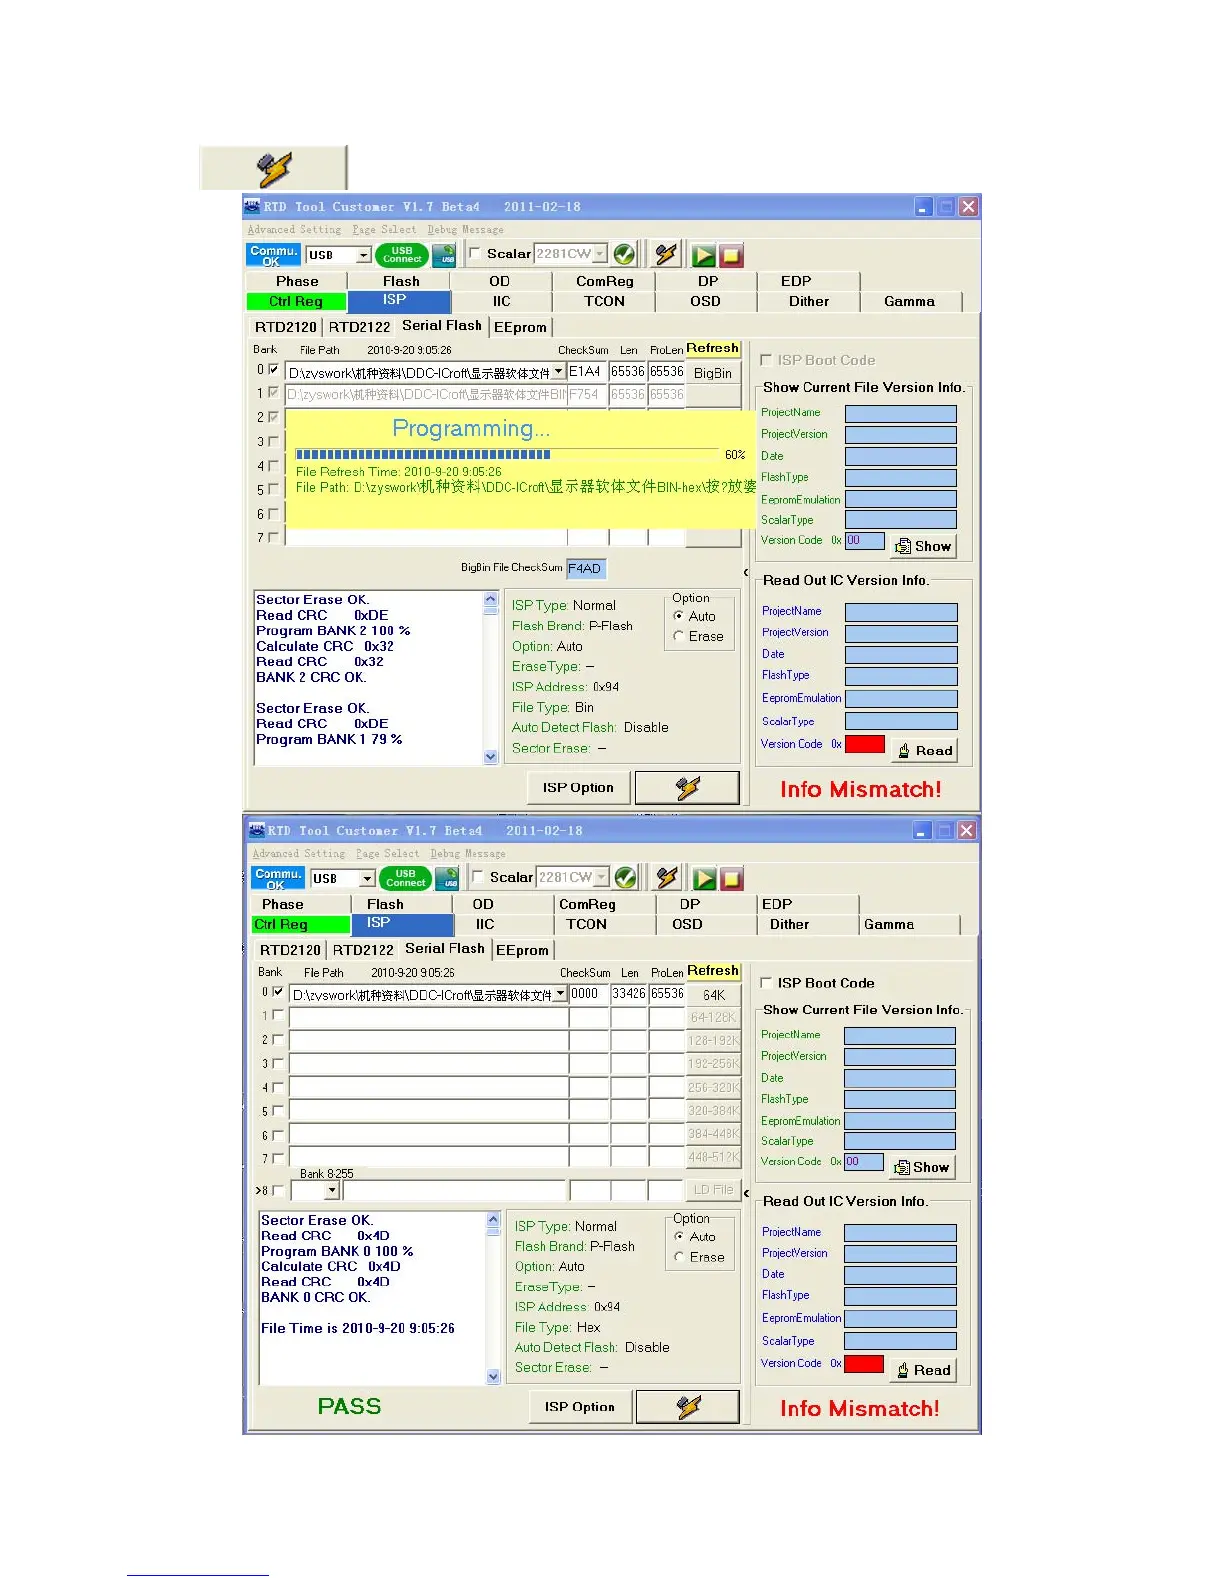Click the Version Code 00 field in the lower window
This screenshot has height=1584, width=1224.
(864, 1162)
